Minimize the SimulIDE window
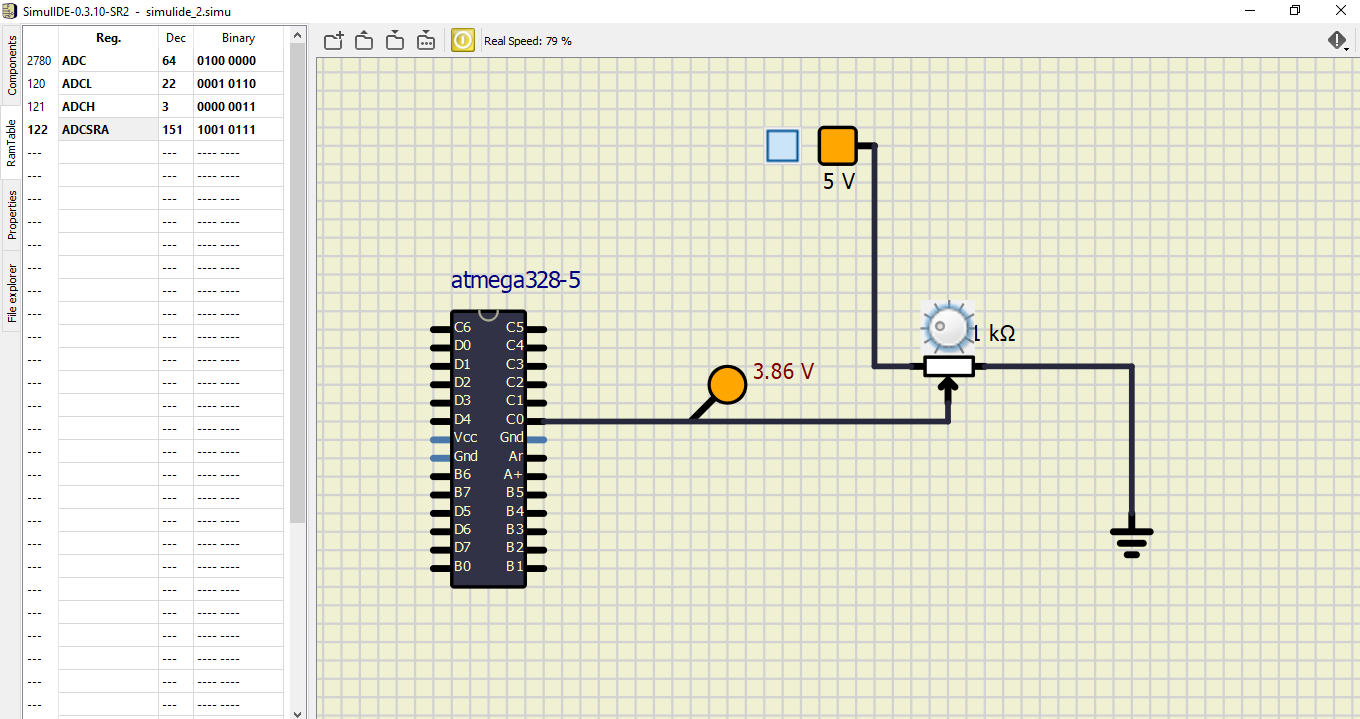1360x719 pixels. pos(1250,10)
